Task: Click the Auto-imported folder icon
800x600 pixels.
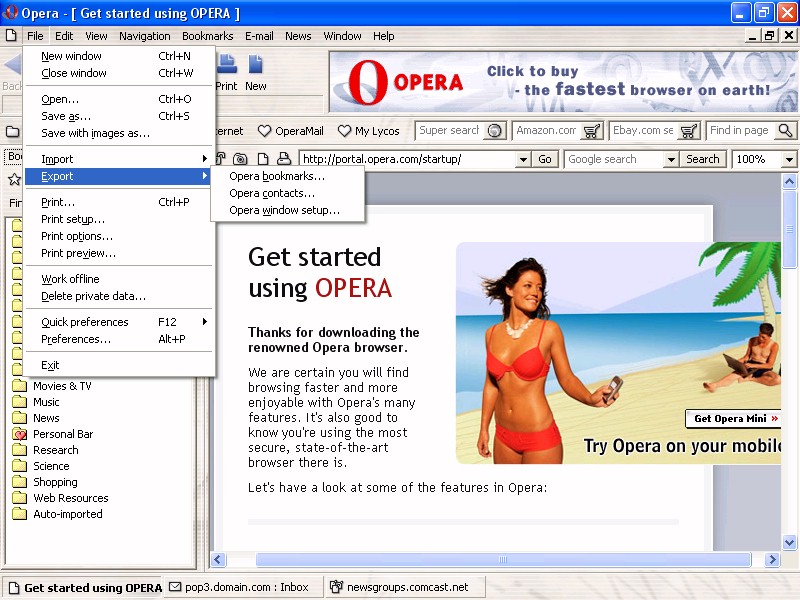Action: [x=19, y=514]
